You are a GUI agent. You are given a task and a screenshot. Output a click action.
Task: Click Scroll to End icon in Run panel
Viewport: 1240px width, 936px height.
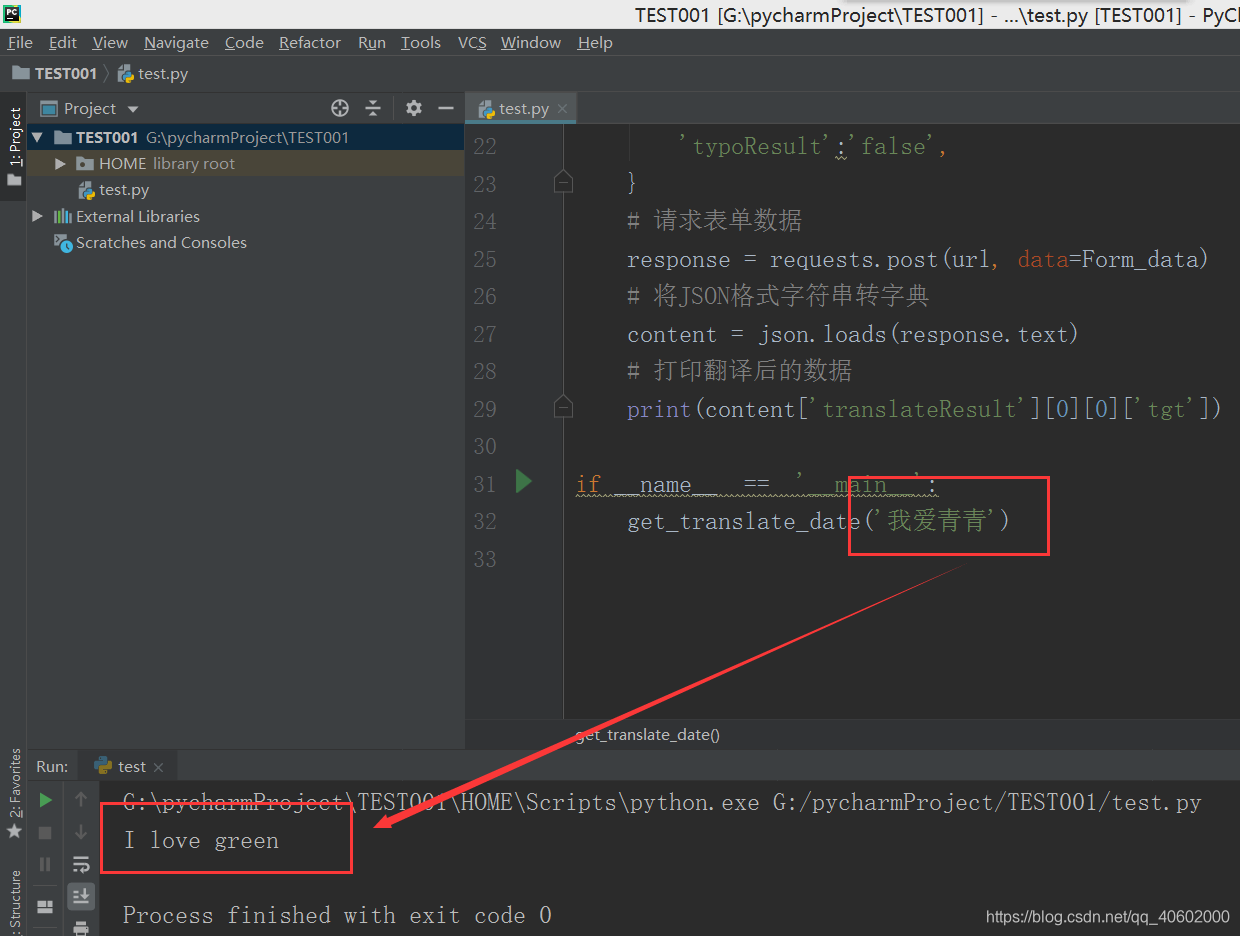(x=81, y=896)
